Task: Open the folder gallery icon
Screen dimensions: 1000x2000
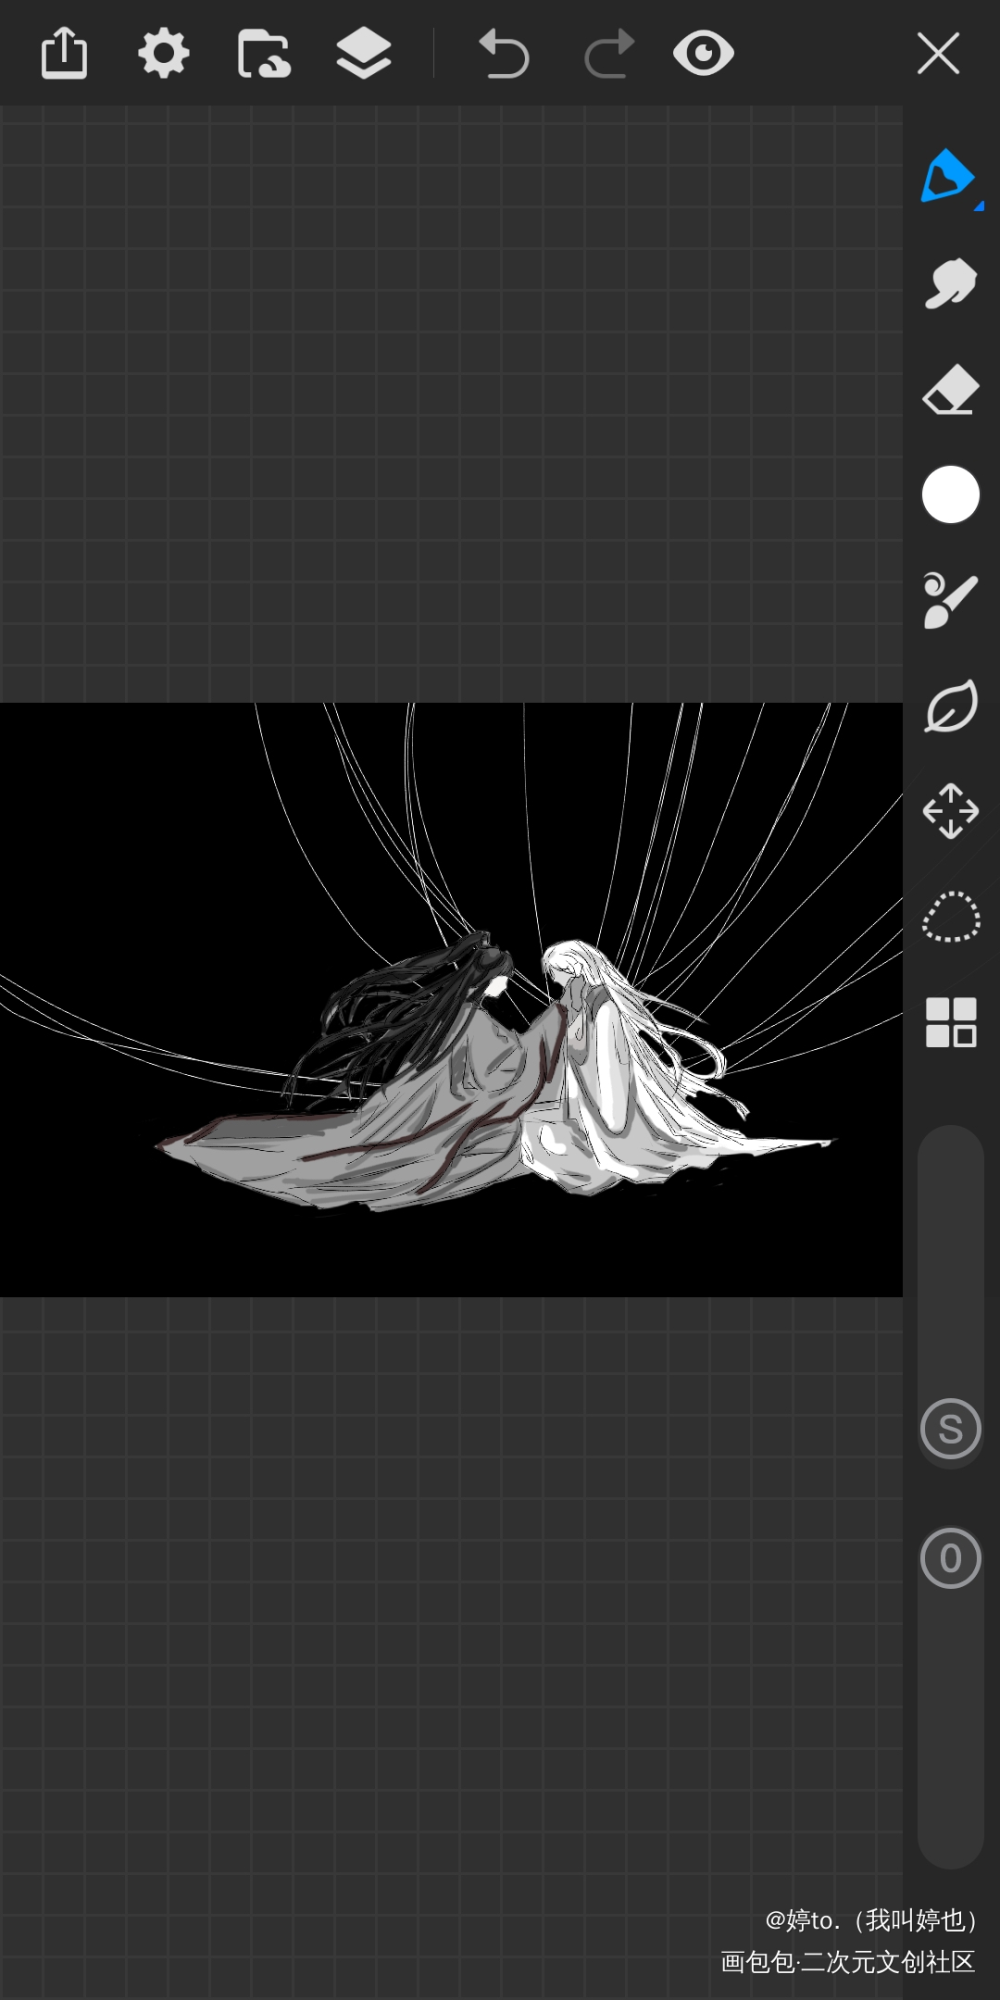Action: (264, 53)
